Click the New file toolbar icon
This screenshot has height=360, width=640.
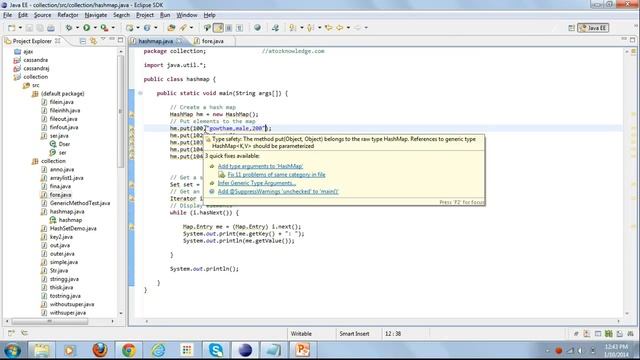click(x=12, y=28)
